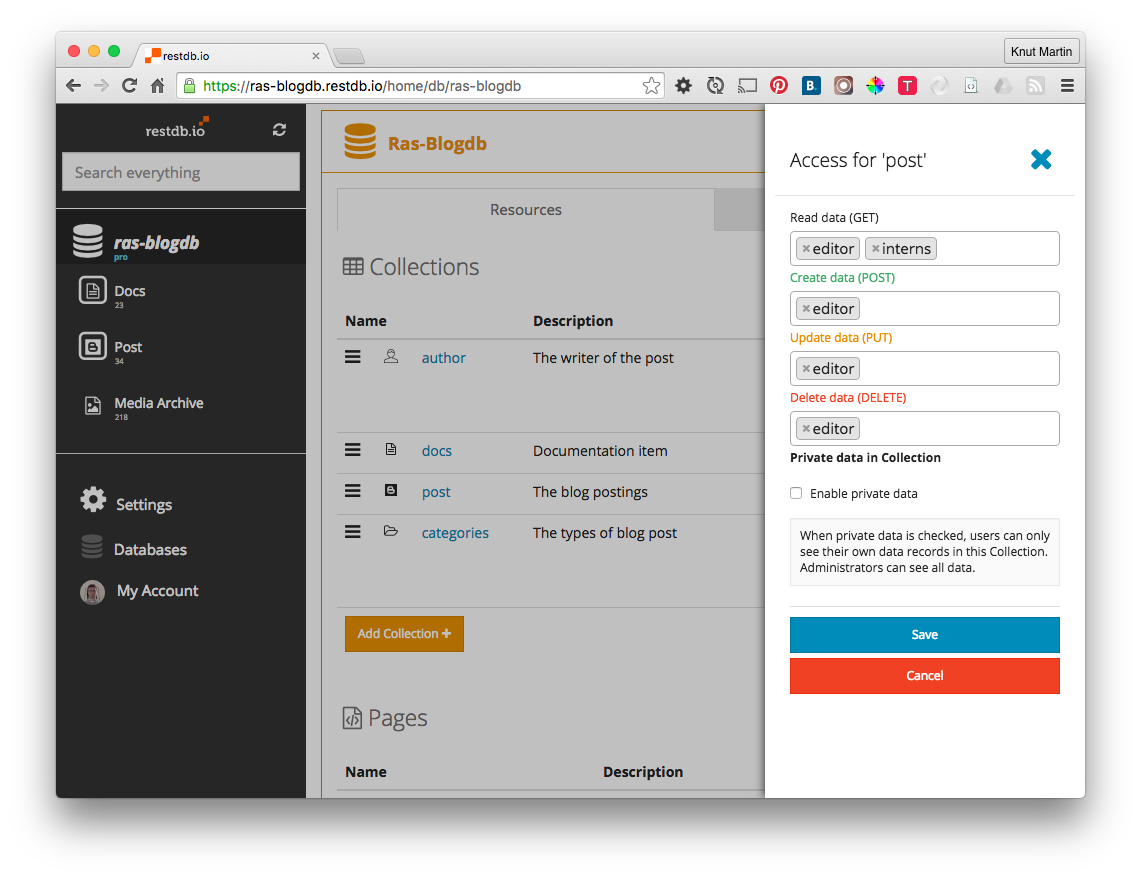
Task: Open a new browser tab
Action: click(349, 56)
